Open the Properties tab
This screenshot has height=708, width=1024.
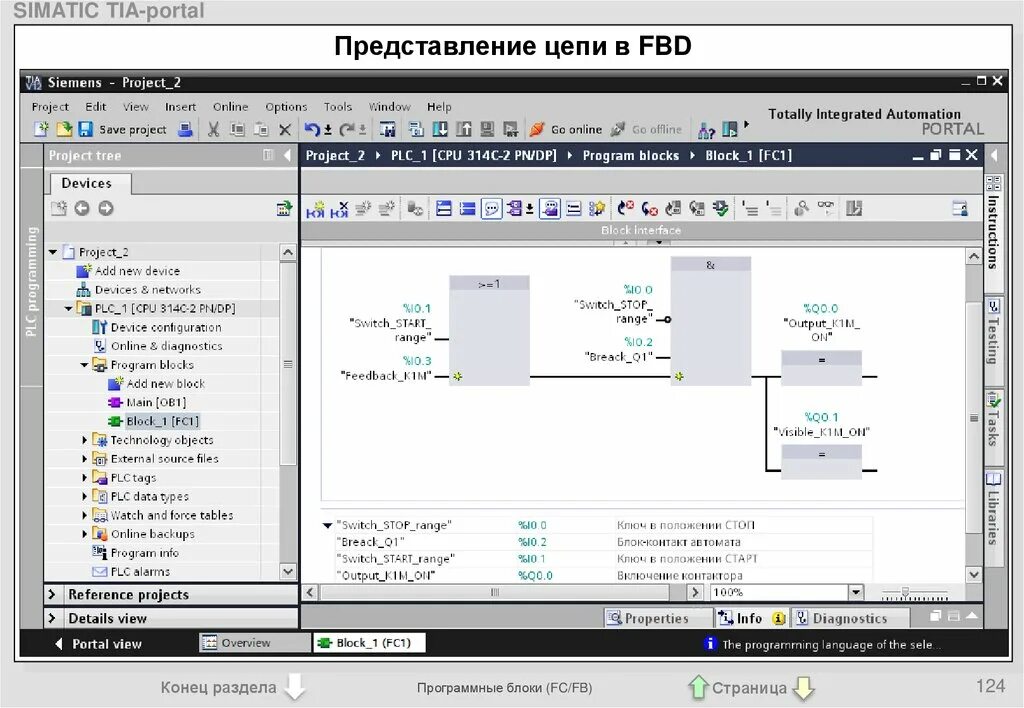pos(657,619)
